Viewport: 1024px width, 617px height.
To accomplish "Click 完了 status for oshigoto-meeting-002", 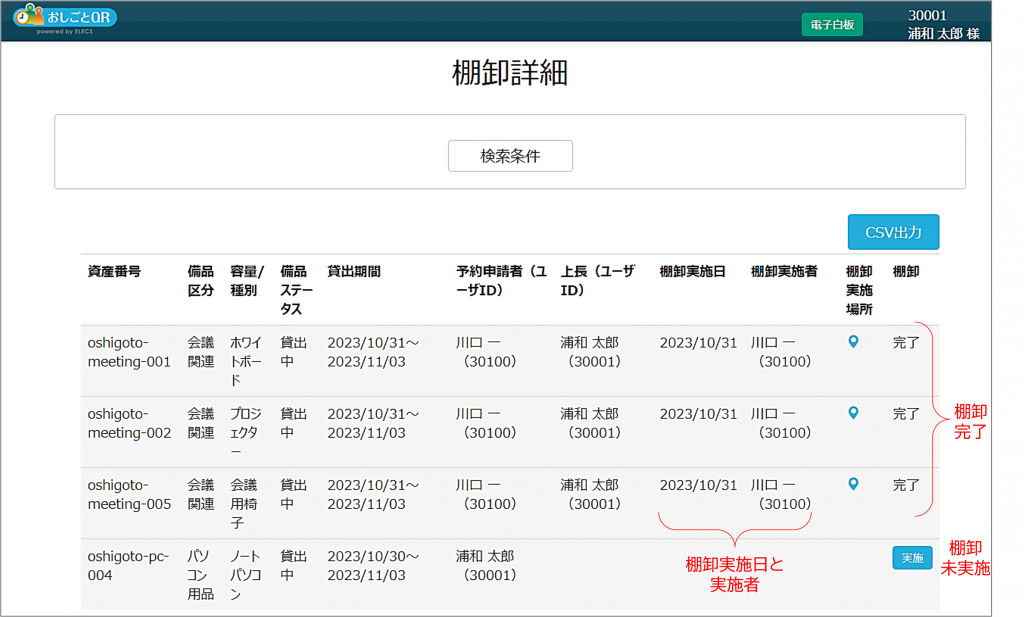I will tap(906, 413).
